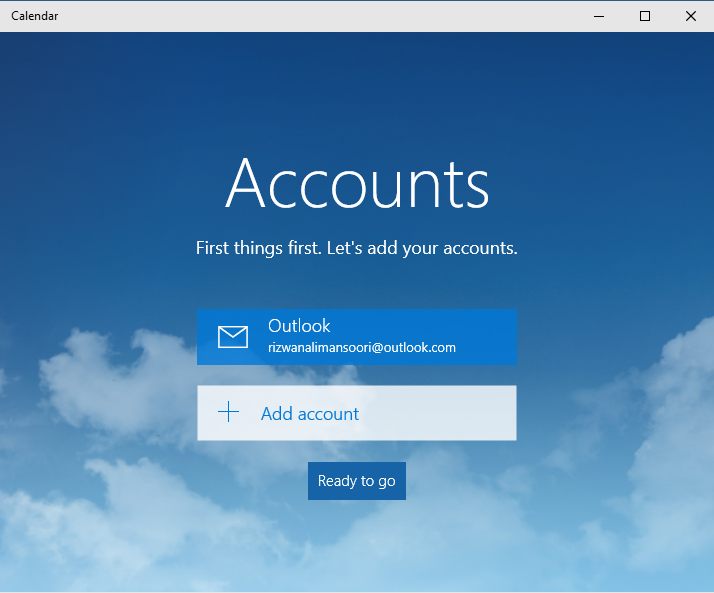Viewport: 714px width, 593px height.
Task: Click the Accounts heading text
Action: [357, 183]
